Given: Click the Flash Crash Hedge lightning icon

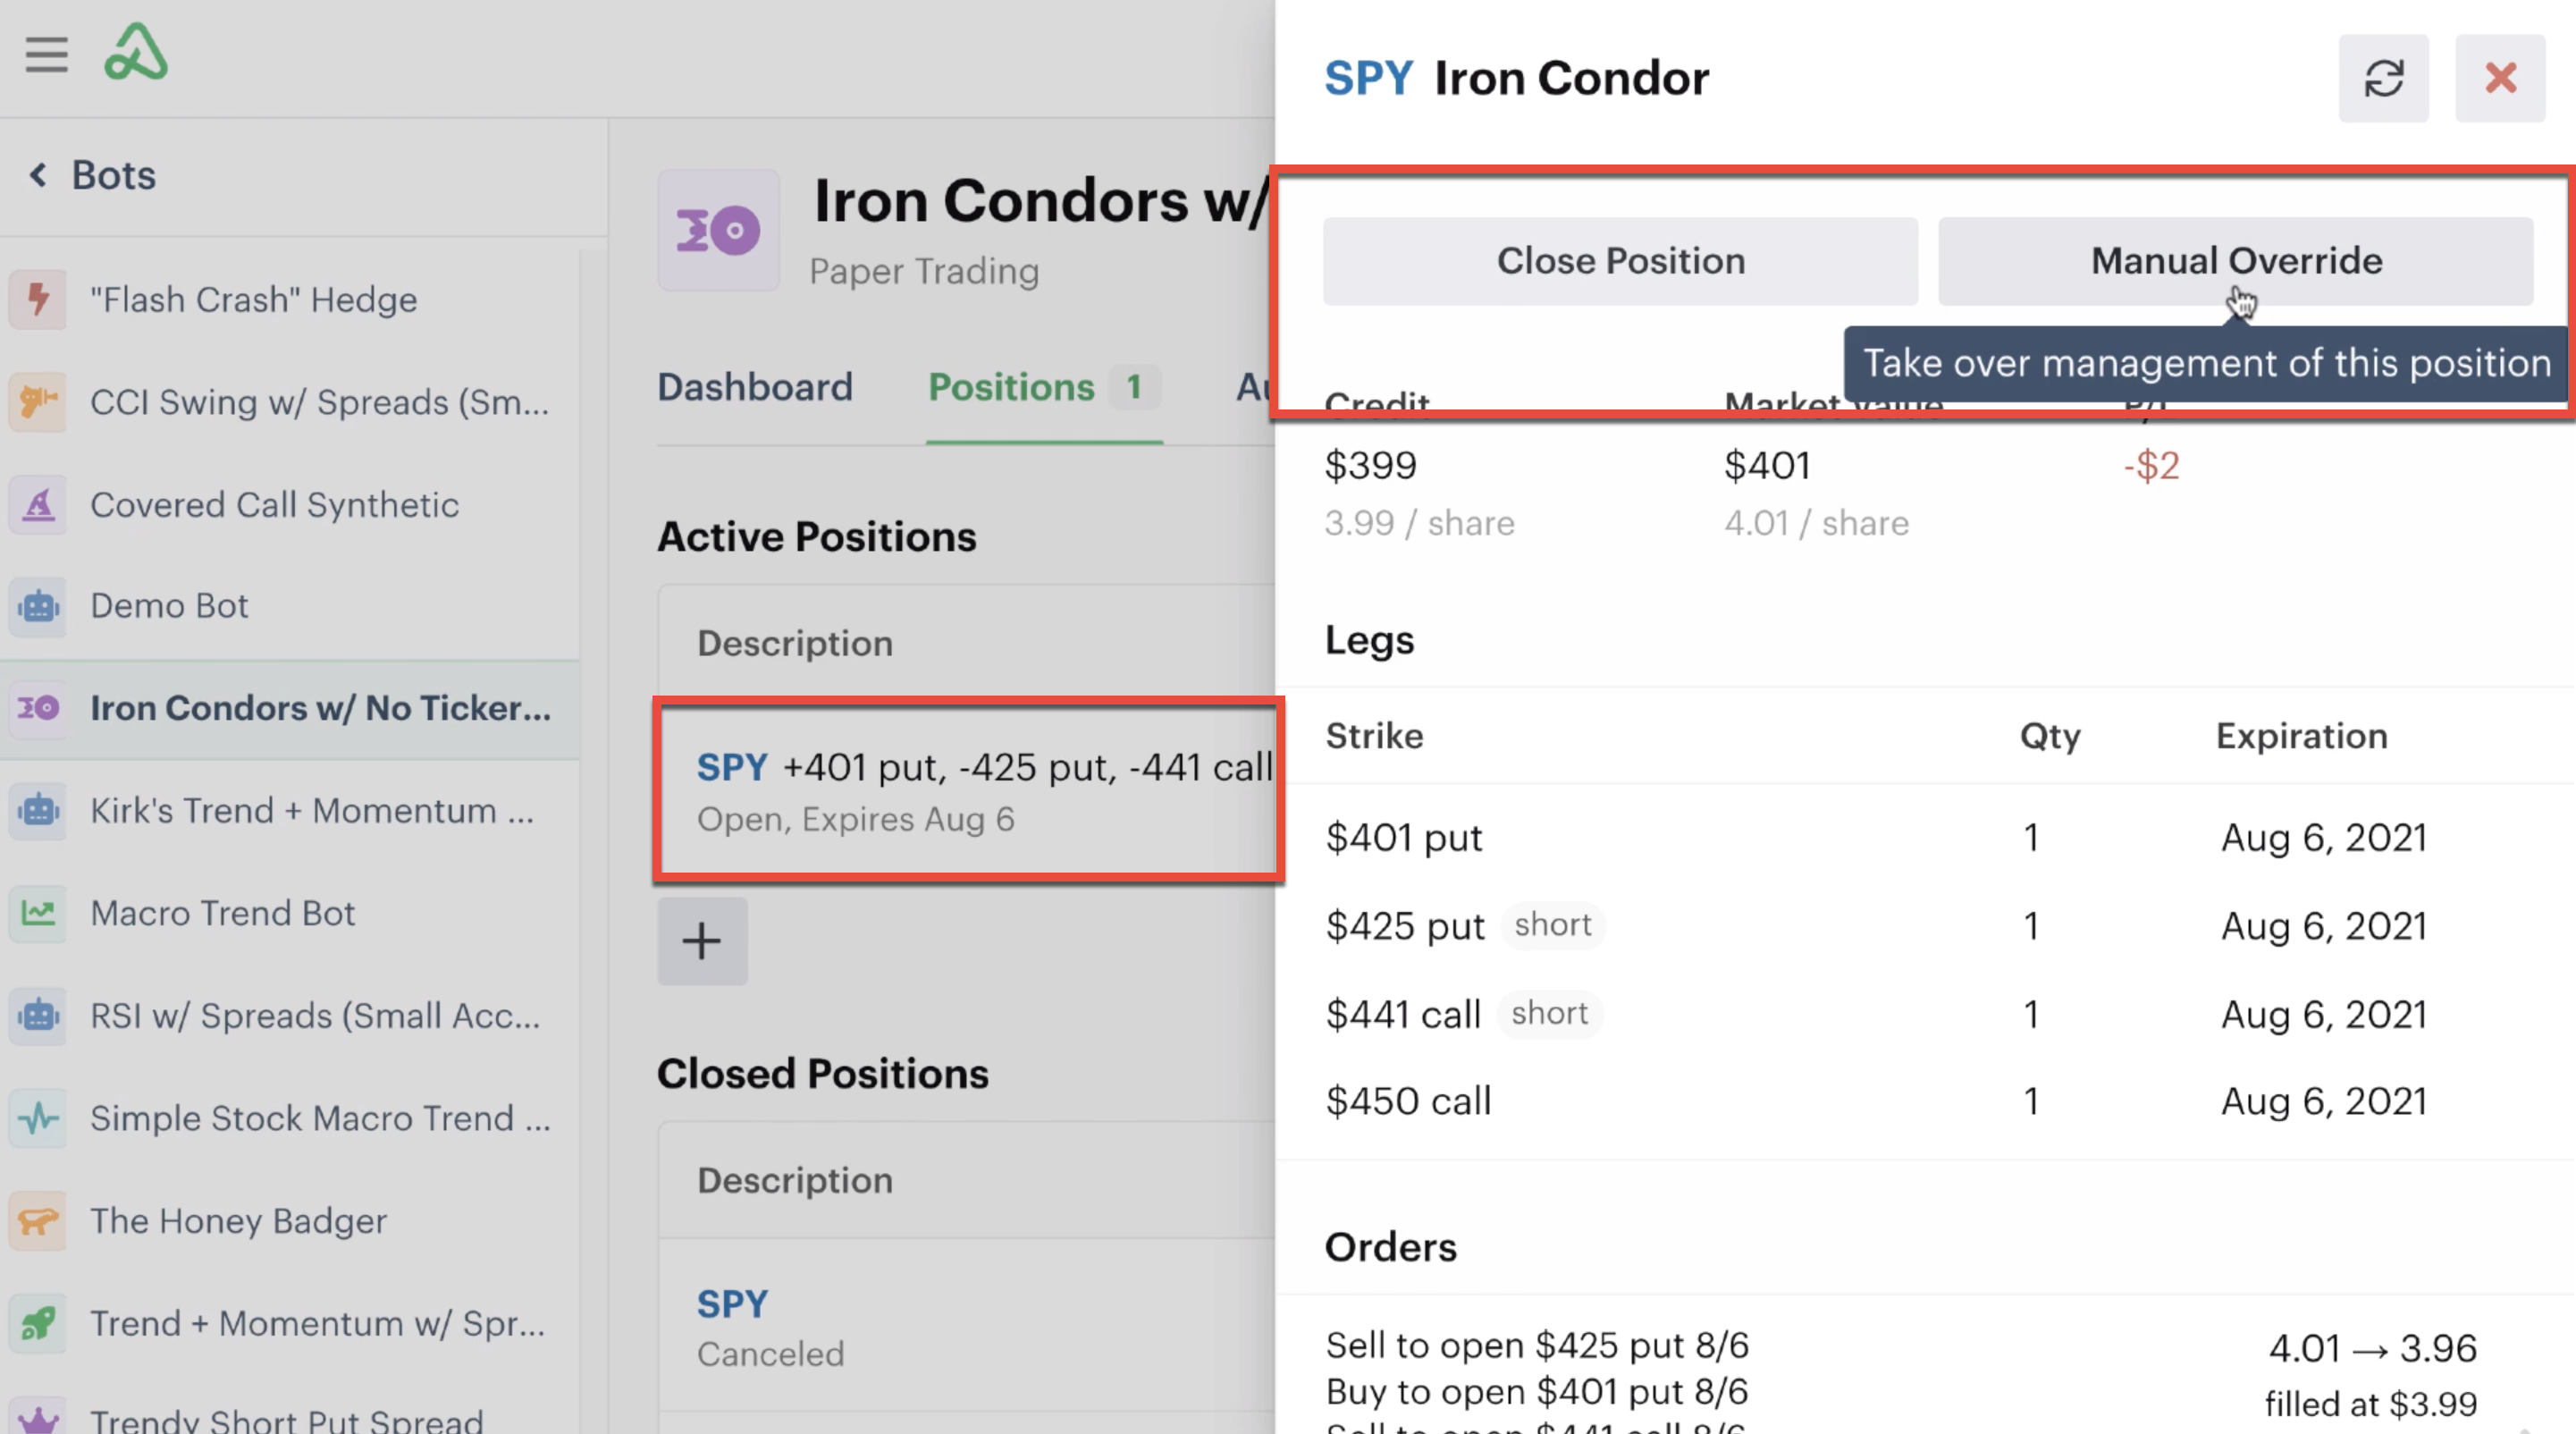Looking at the screenshot, I should tap(38, 299).
